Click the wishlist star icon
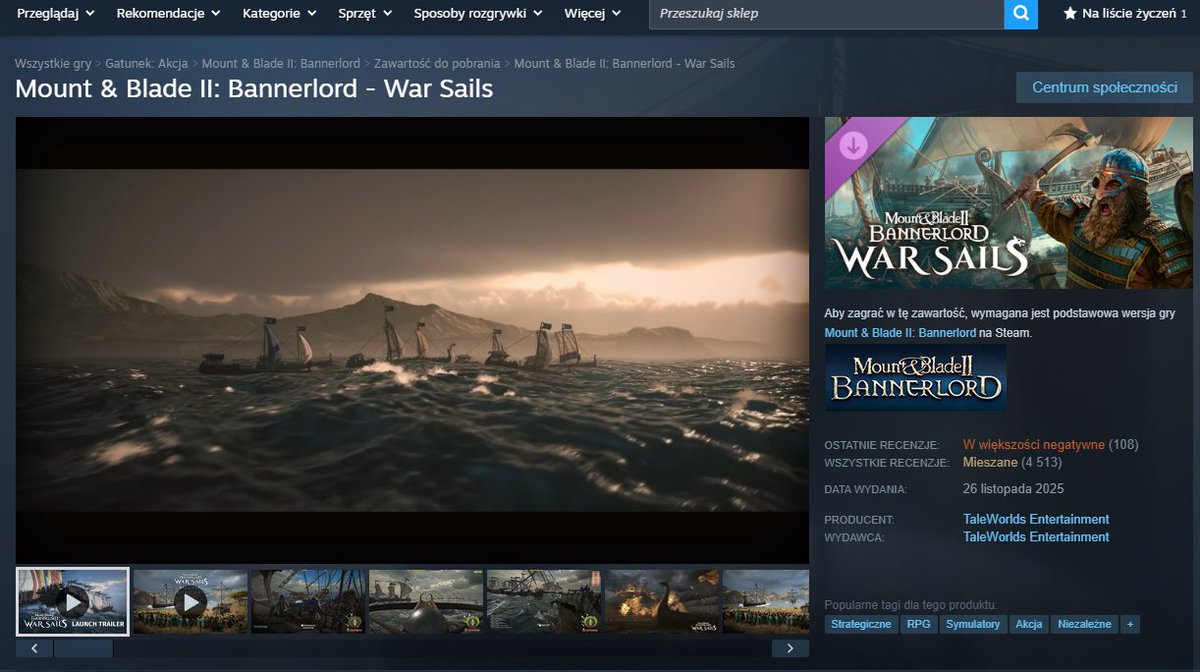1200x672 pixels. click(x=1070, y=14)
